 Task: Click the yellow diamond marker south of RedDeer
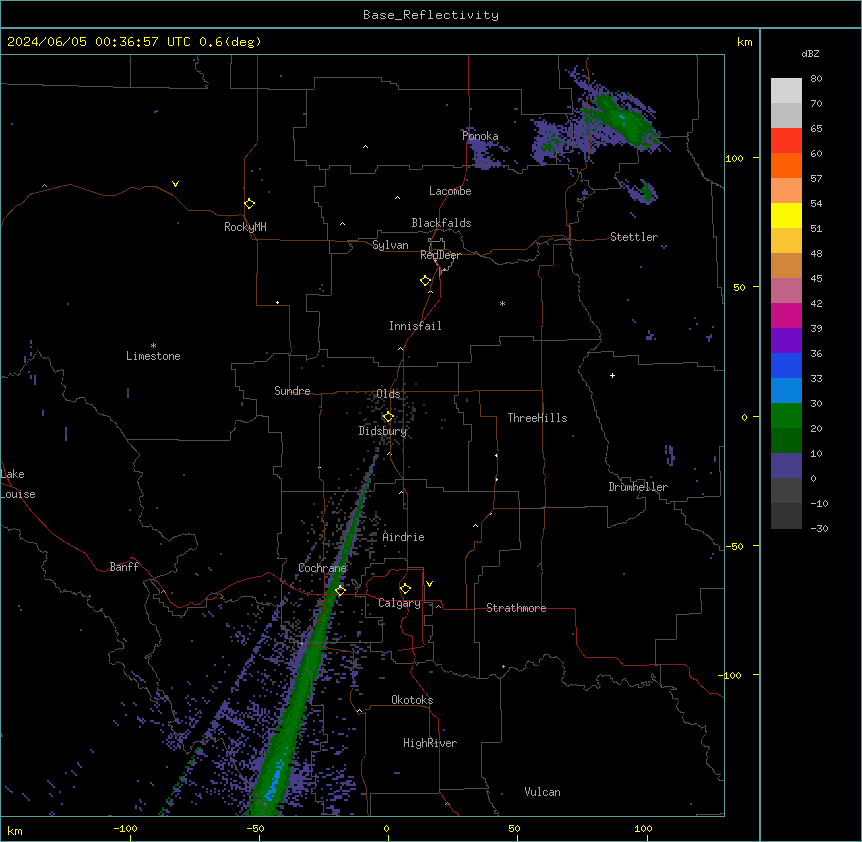point(425,280)
